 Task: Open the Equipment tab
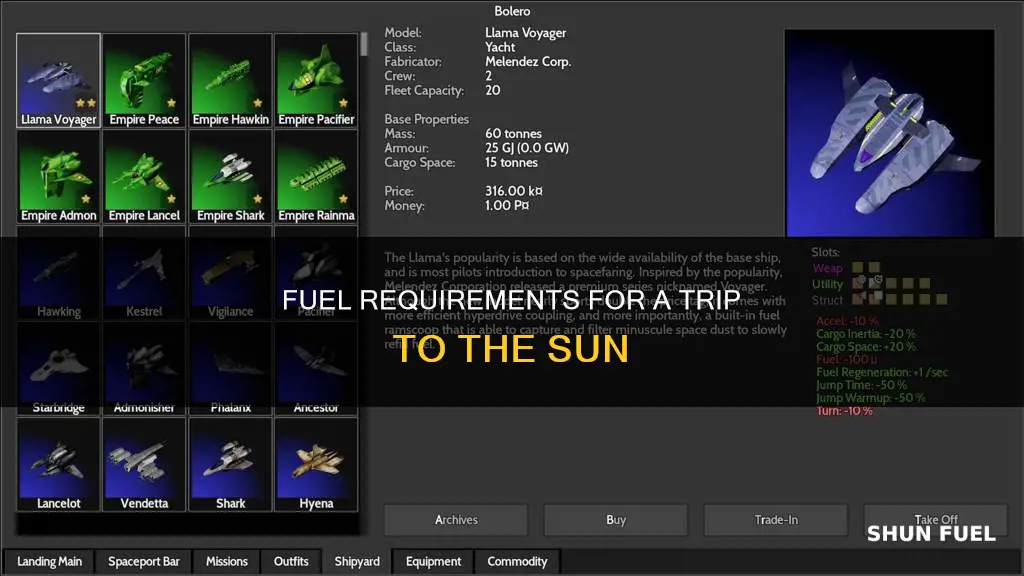(x=434, y=562)
